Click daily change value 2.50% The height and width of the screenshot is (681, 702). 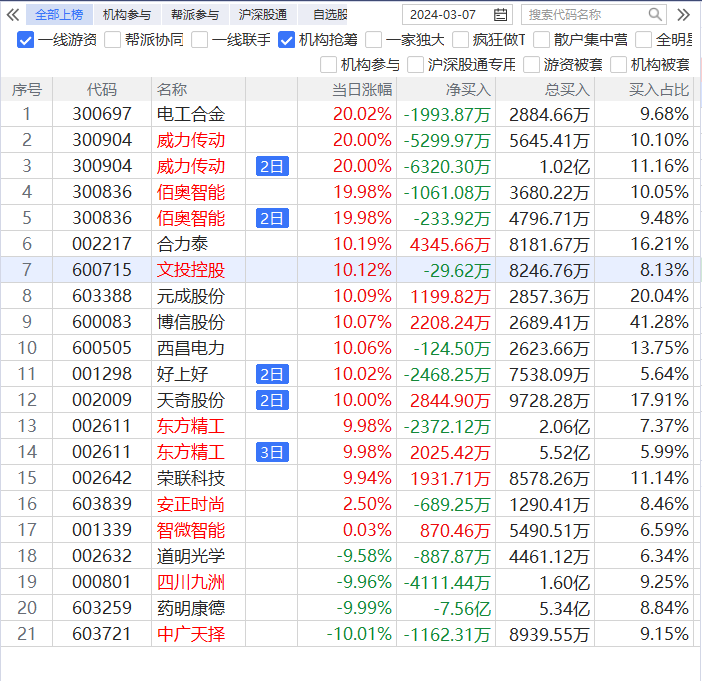[367, 504]
